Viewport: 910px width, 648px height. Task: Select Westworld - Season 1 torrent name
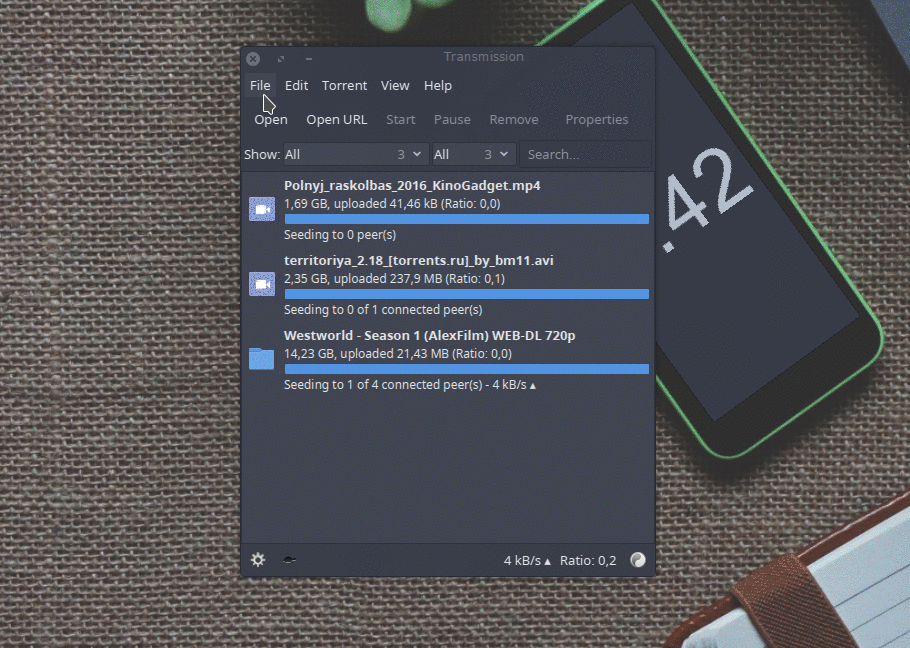pyautogui.click(x=429, y=335)
